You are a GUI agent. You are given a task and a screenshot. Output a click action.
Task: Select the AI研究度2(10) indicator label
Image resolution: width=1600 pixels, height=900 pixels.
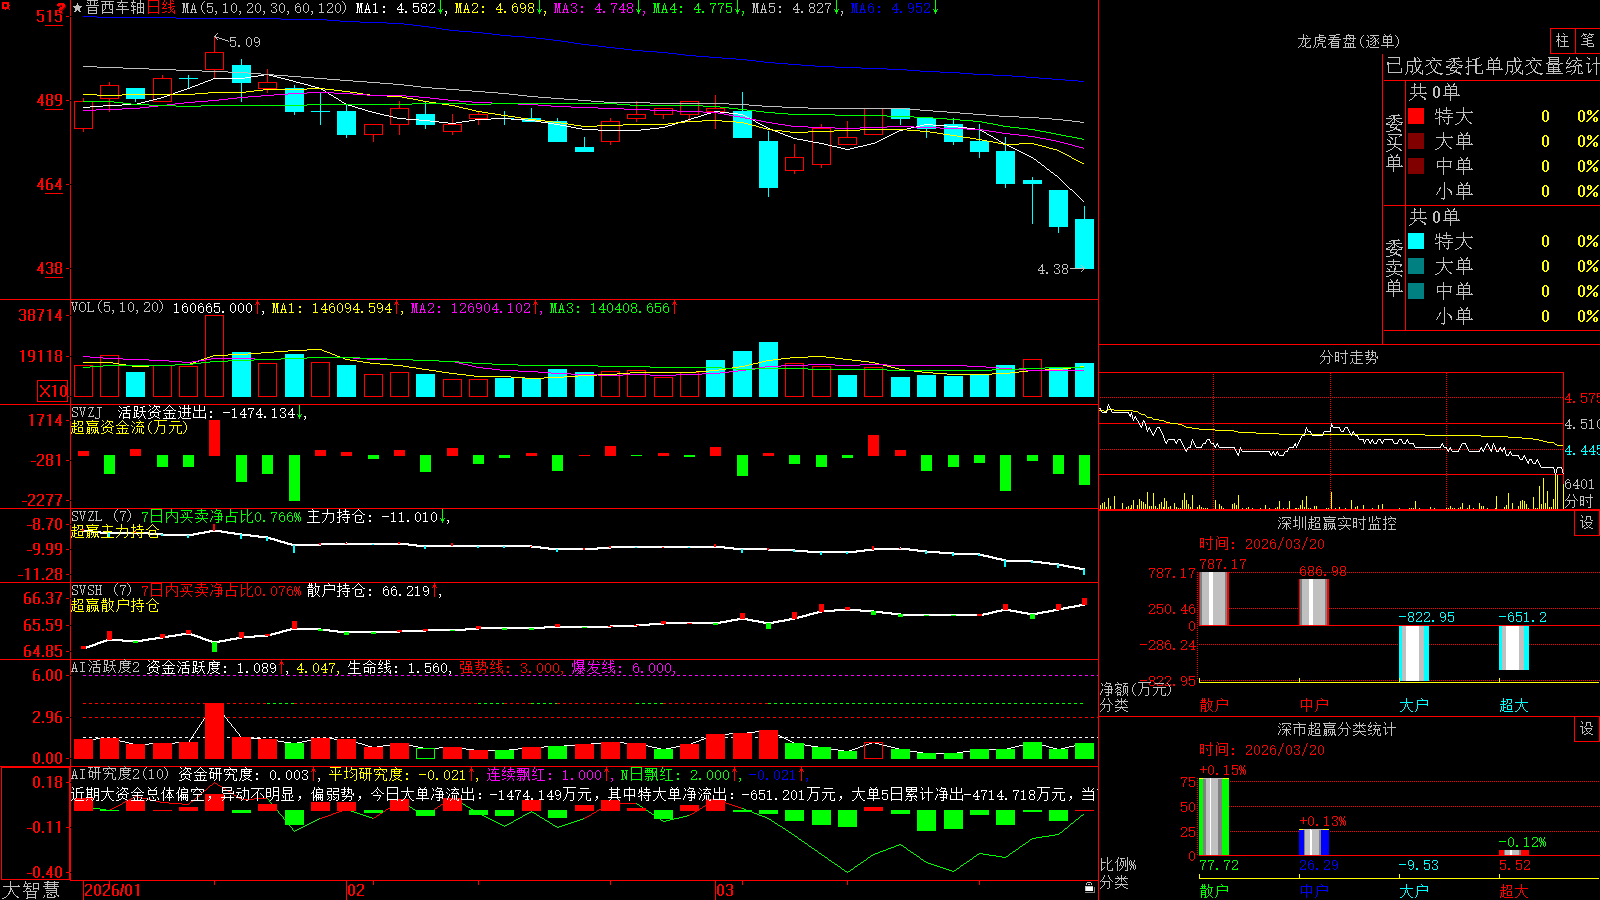pyautogui.click(x=121, y=774)
